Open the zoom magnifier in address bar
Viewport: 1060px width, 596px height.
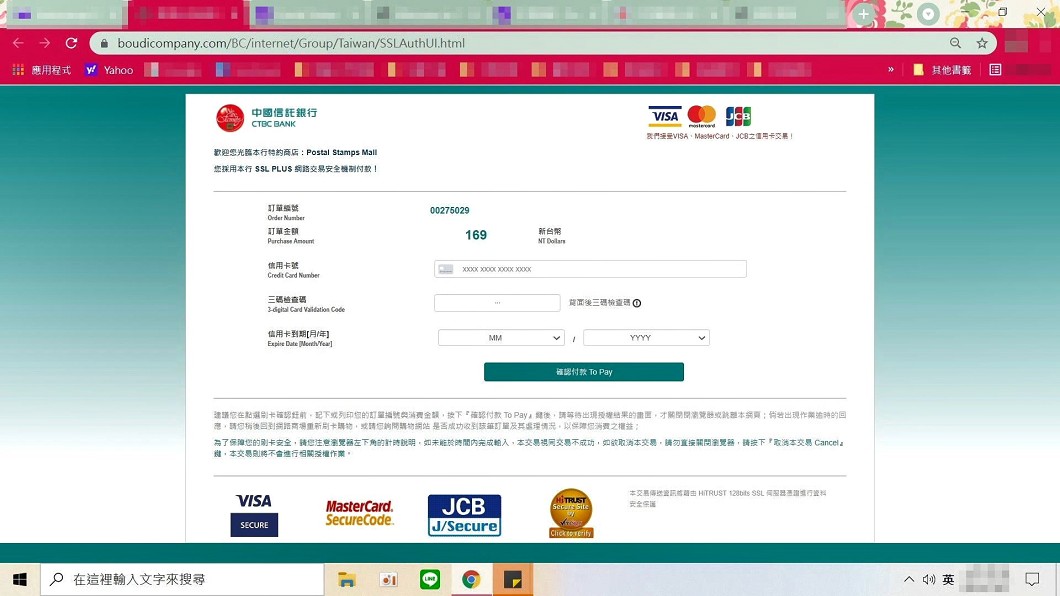click(955, 43)
